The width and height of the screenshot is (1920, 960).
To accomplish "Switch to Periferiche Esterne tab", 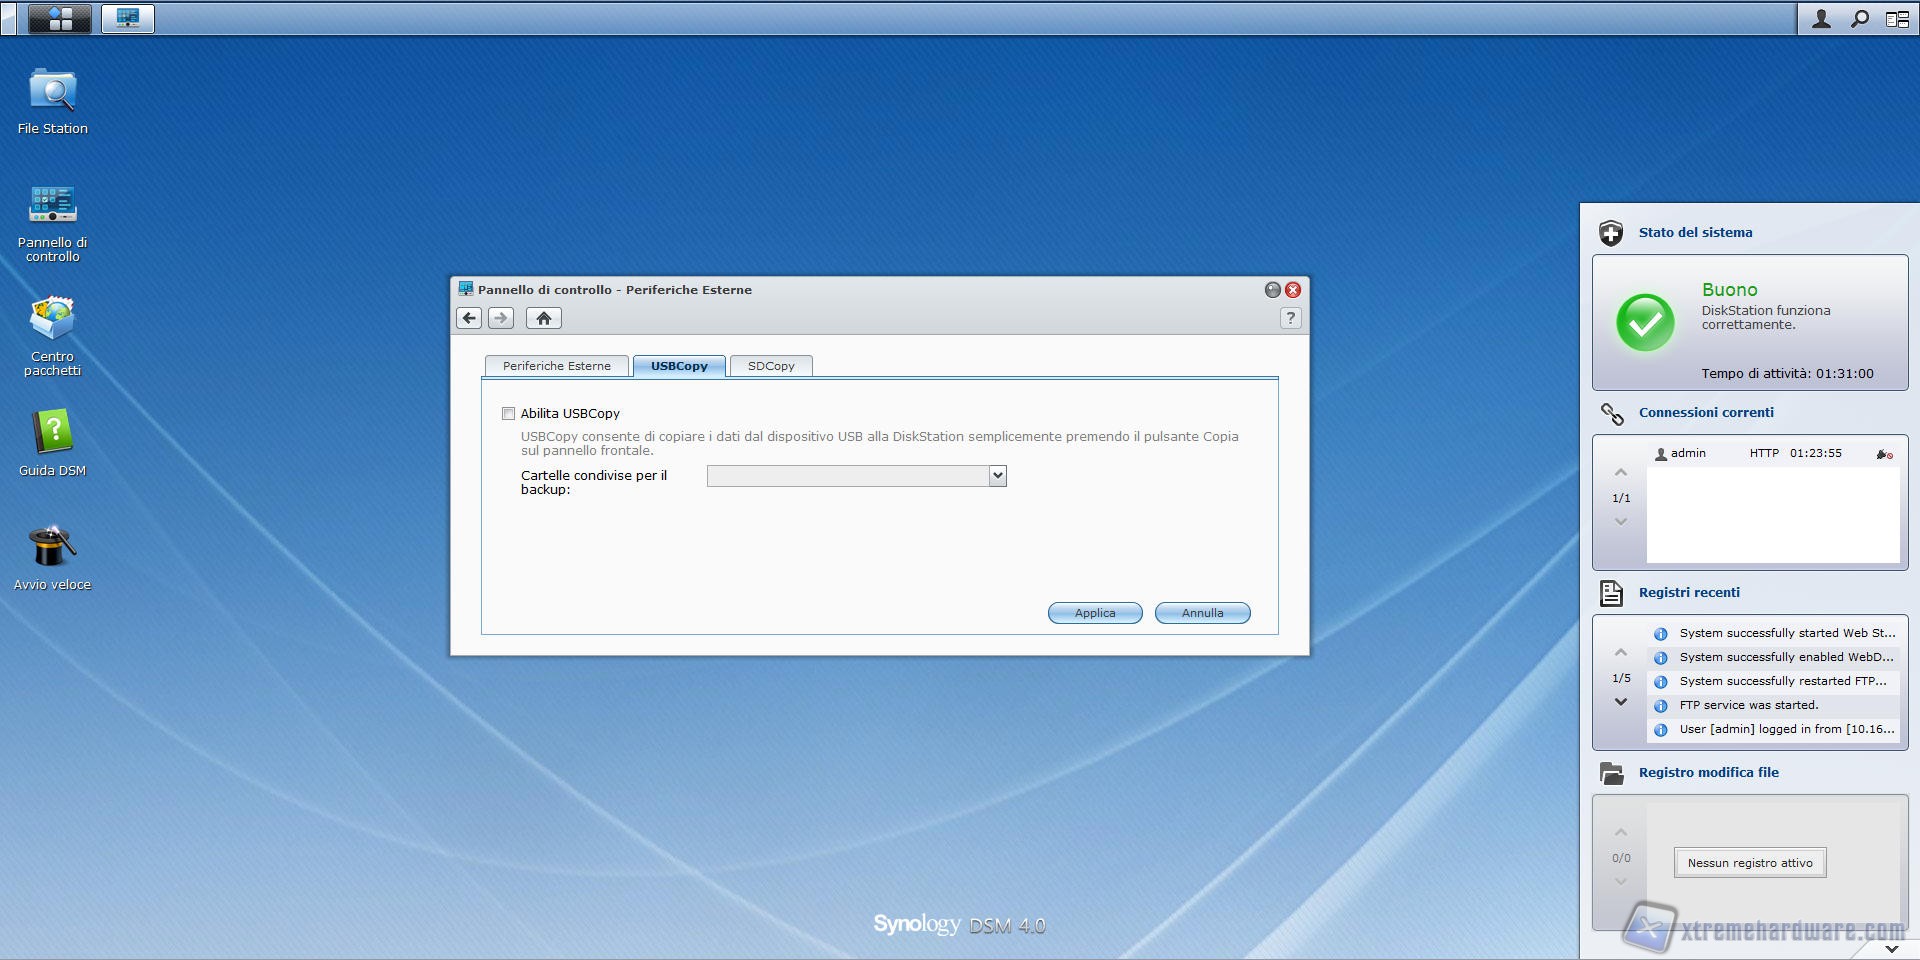I will pyautogui.click(x=556, y=366).
